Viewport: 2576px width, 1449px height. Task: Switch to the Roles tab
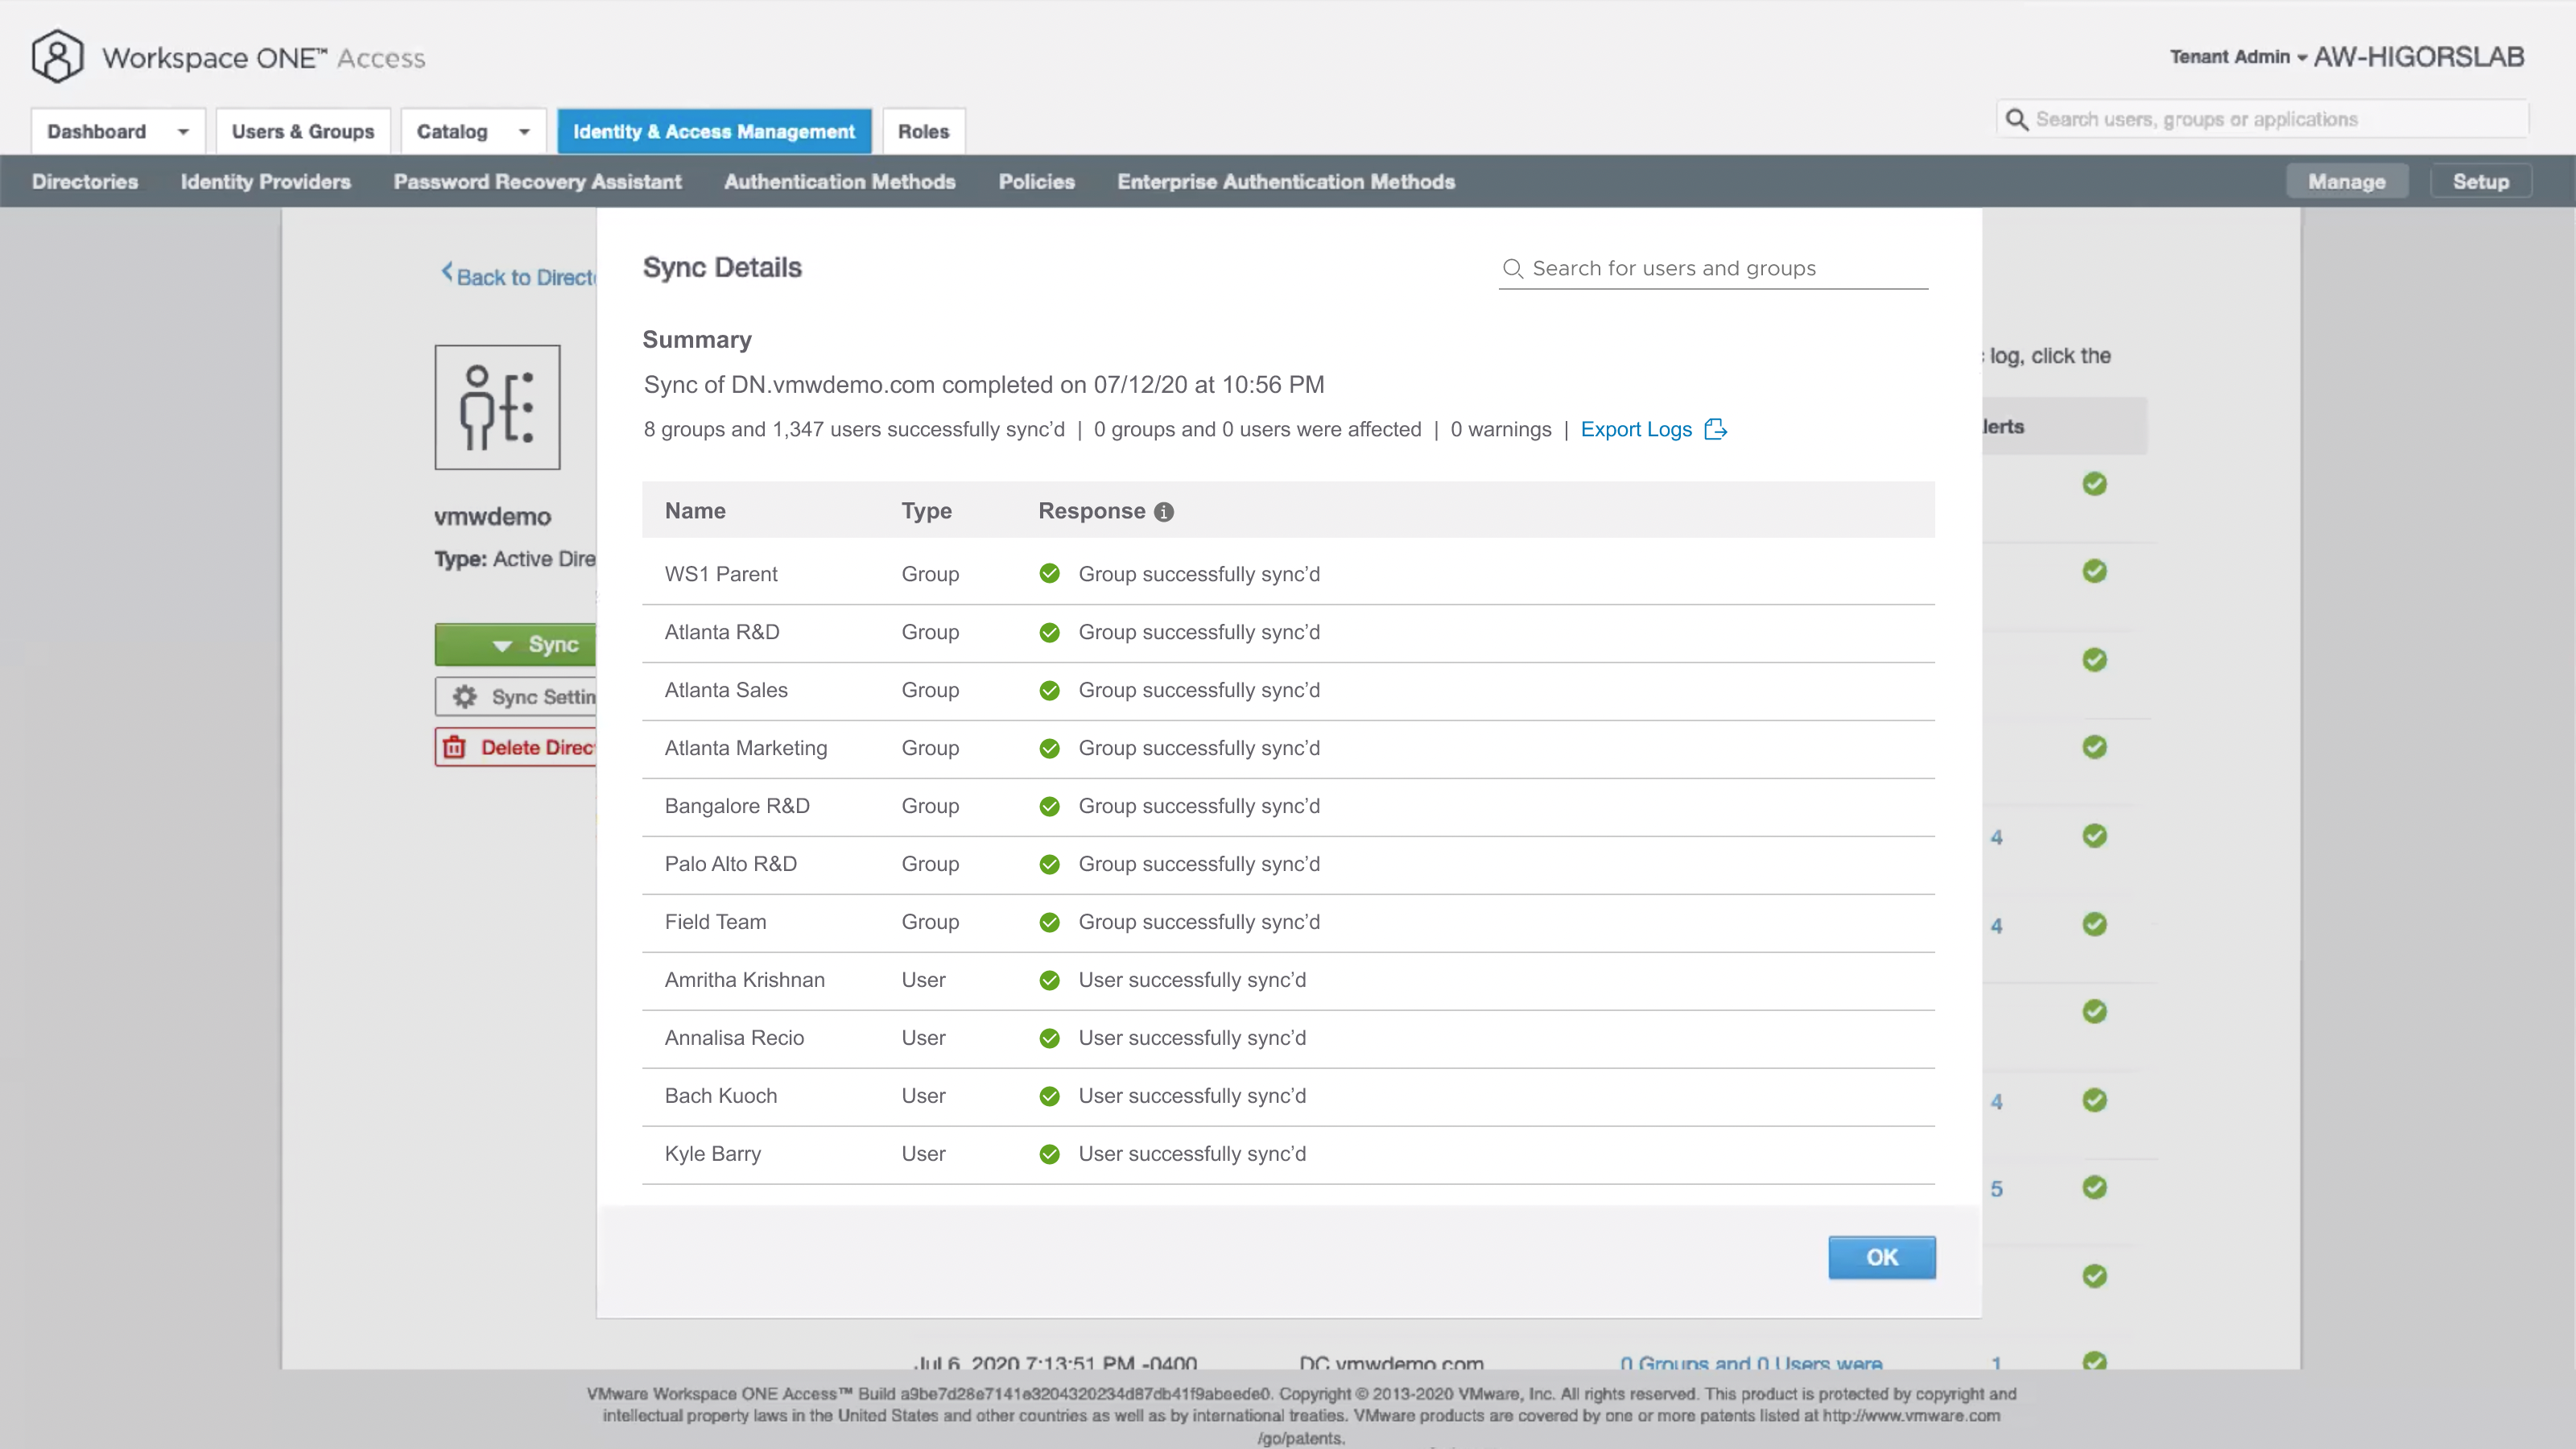pos(922,132)
